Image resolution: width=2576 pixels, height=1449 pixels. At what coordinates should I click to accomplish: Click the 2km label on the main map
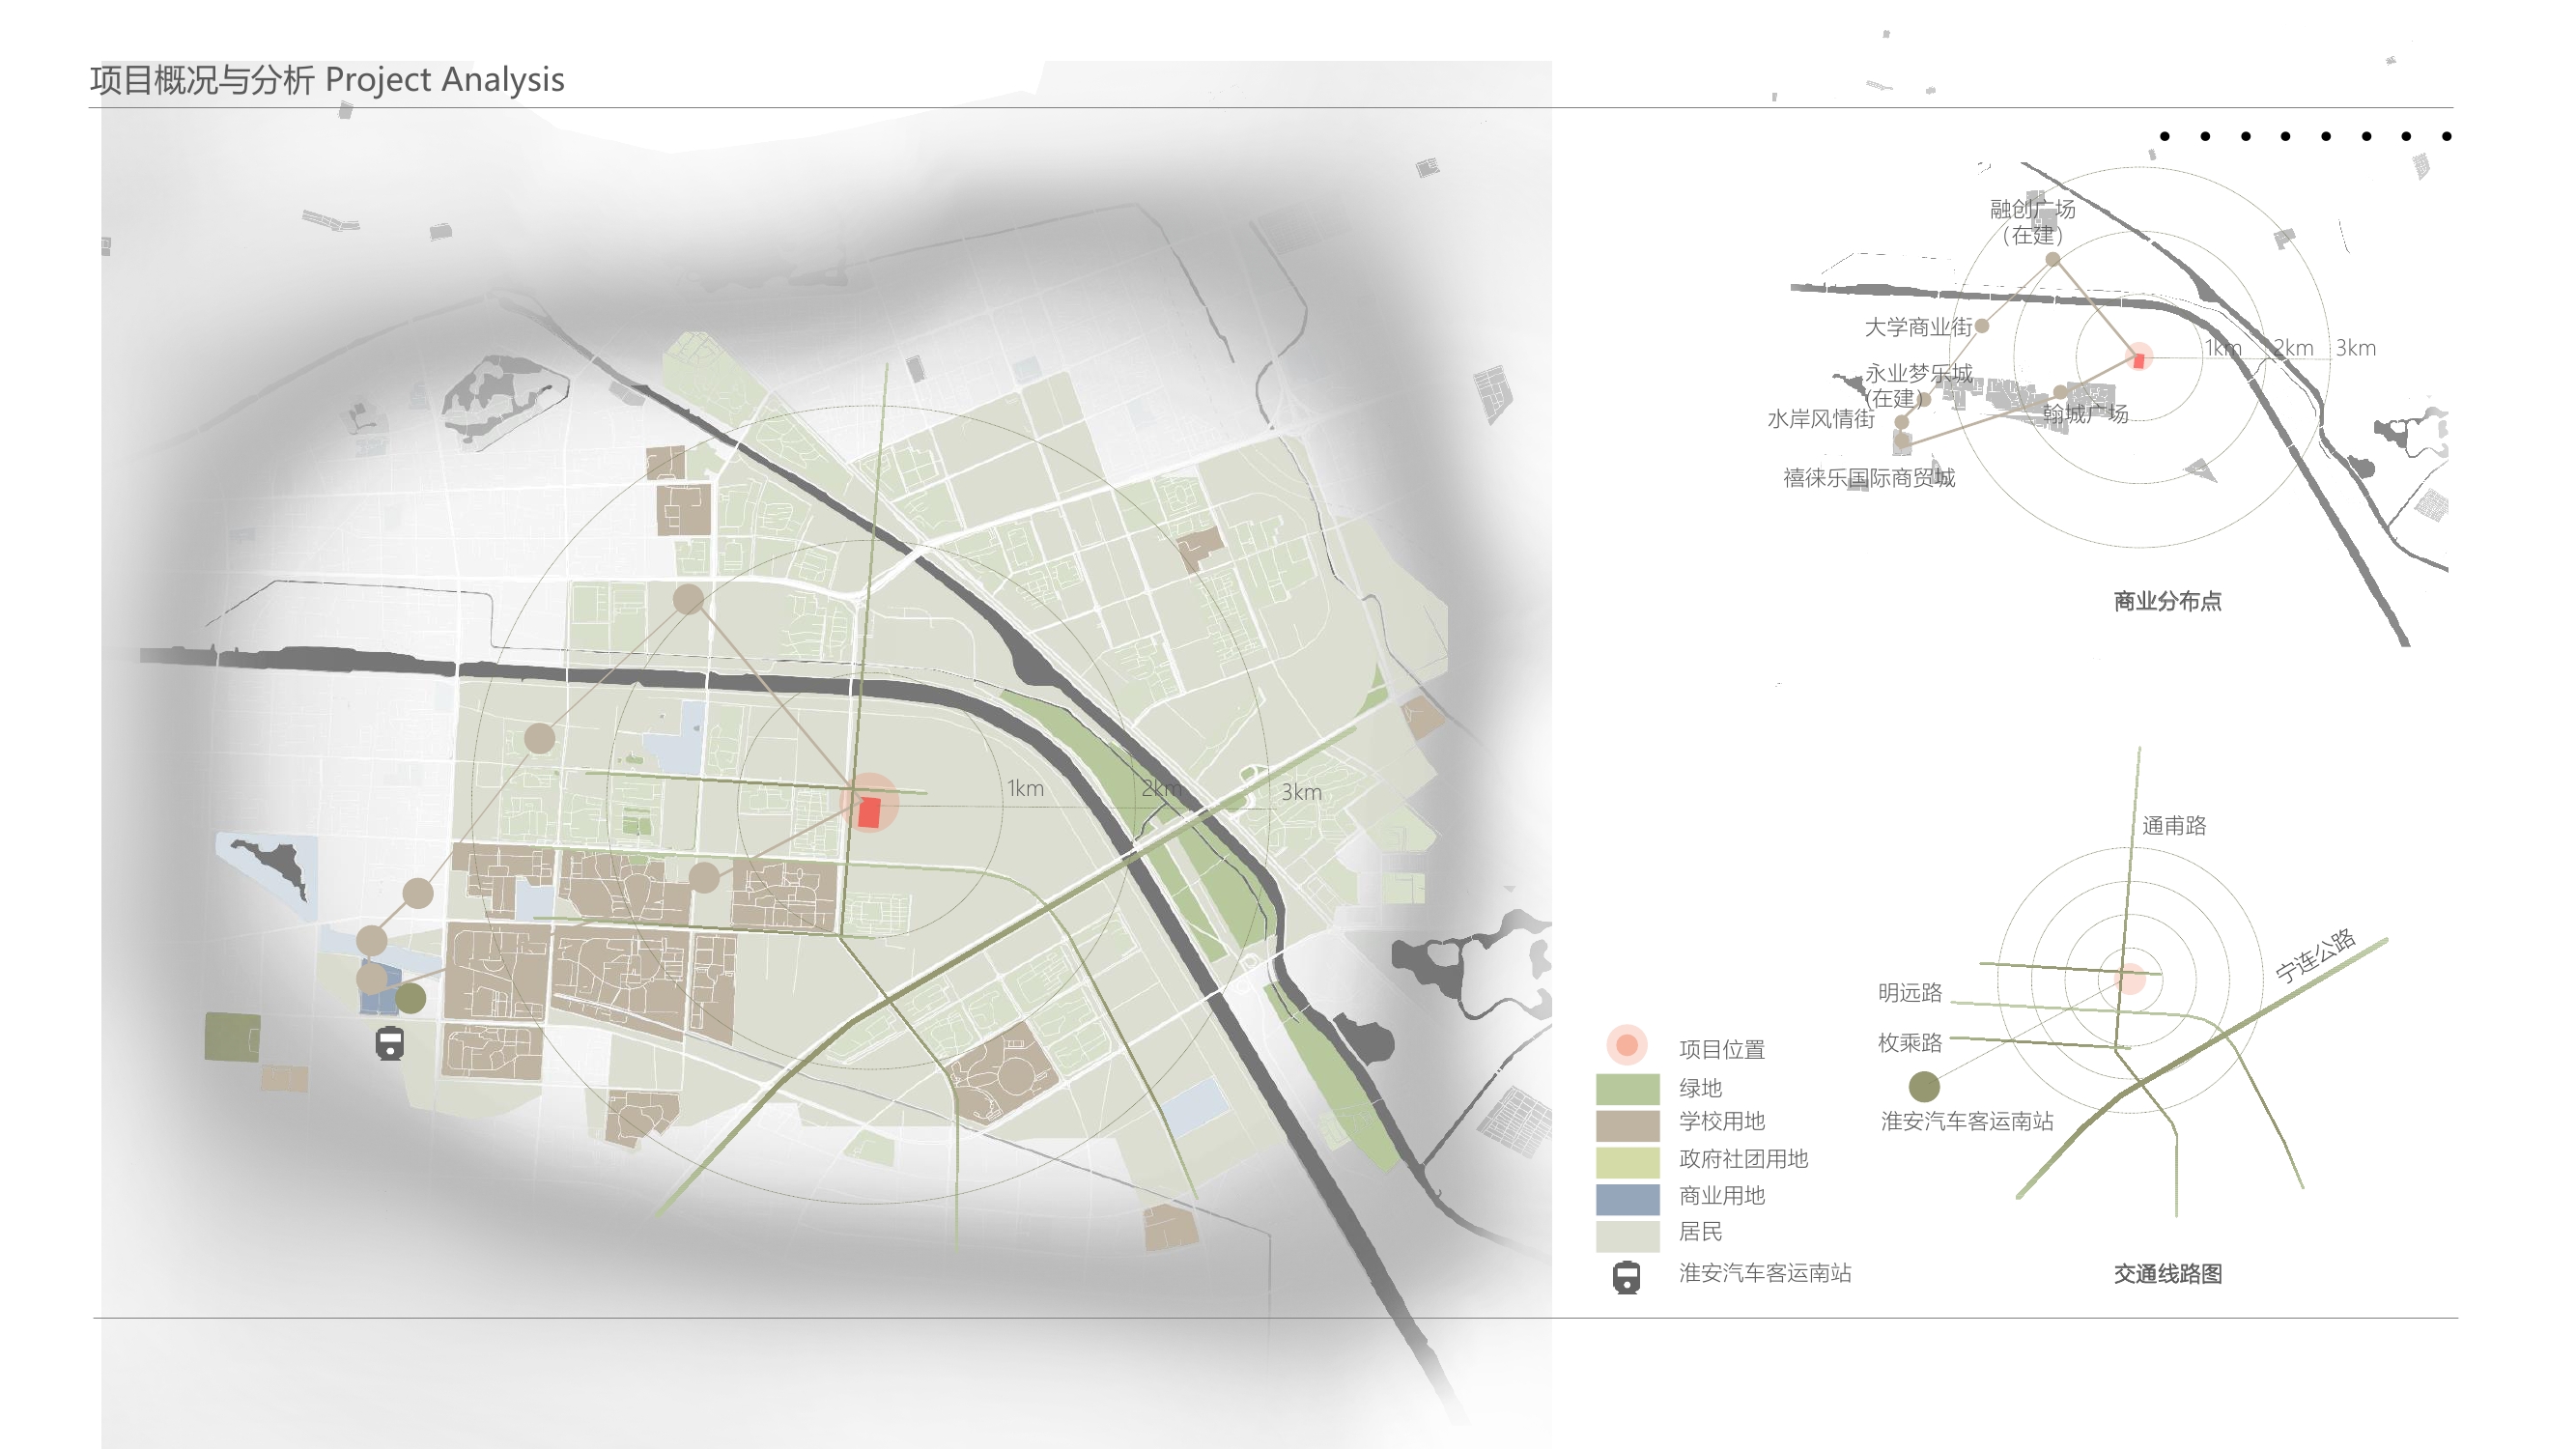pos(1161,788)
